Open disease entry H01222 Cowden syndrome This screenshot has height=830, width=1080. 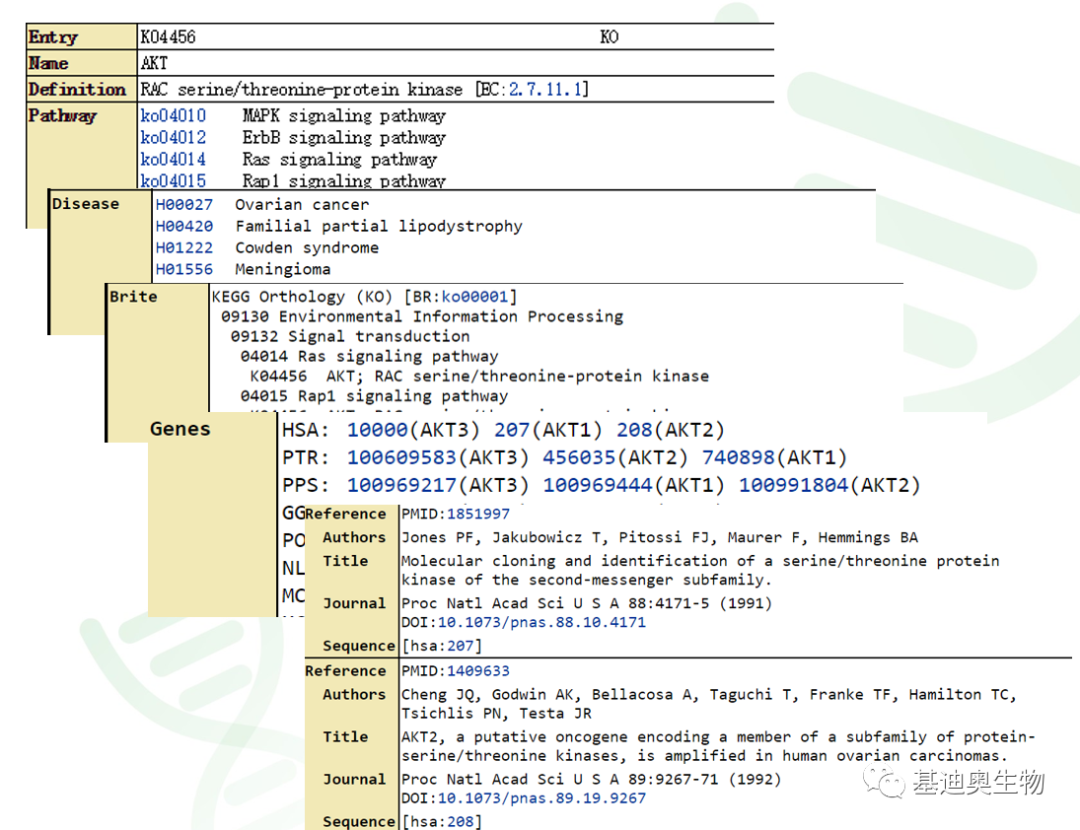(184, 247)
